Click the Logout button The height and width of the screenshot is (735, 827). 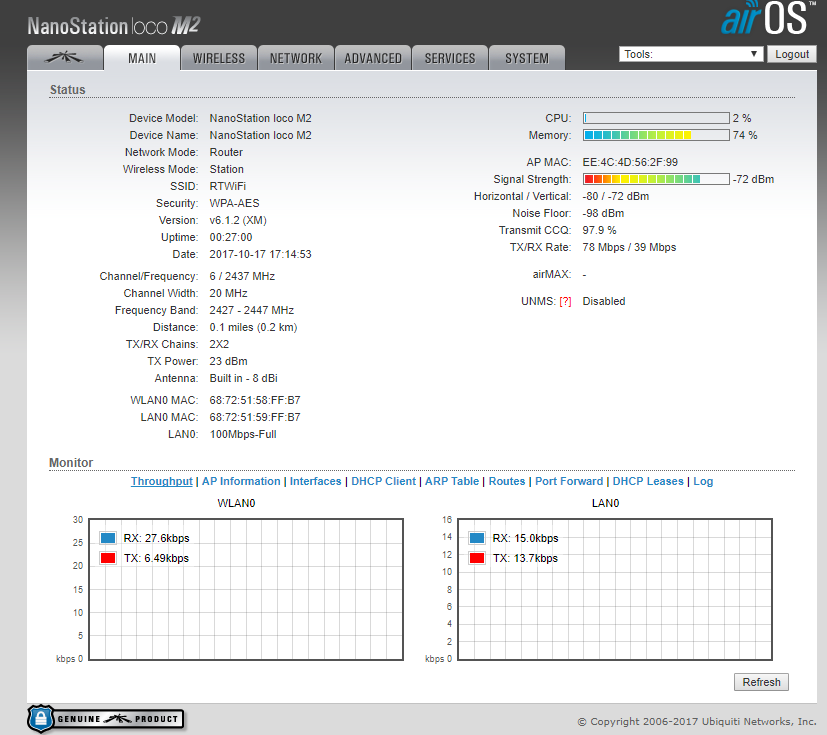(x=792, y=54)
